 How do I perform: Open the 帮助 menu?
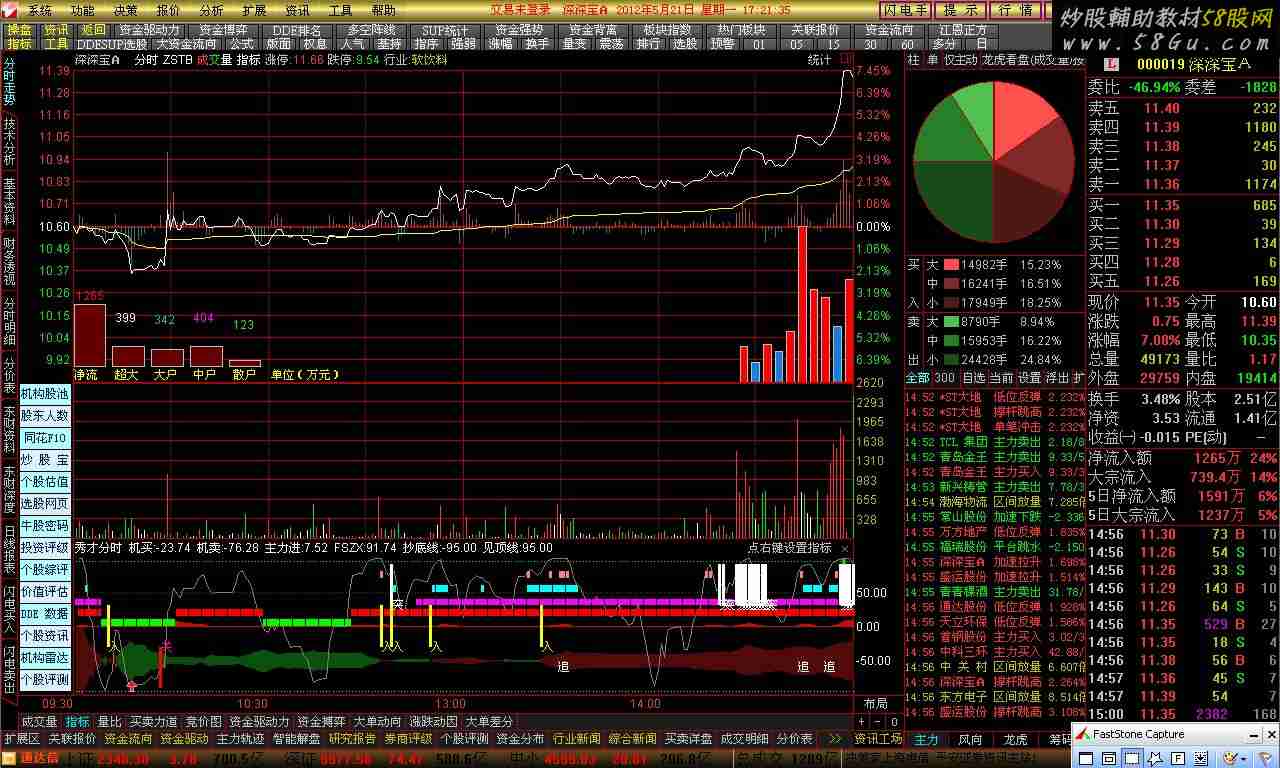click(x=384, y=10)
